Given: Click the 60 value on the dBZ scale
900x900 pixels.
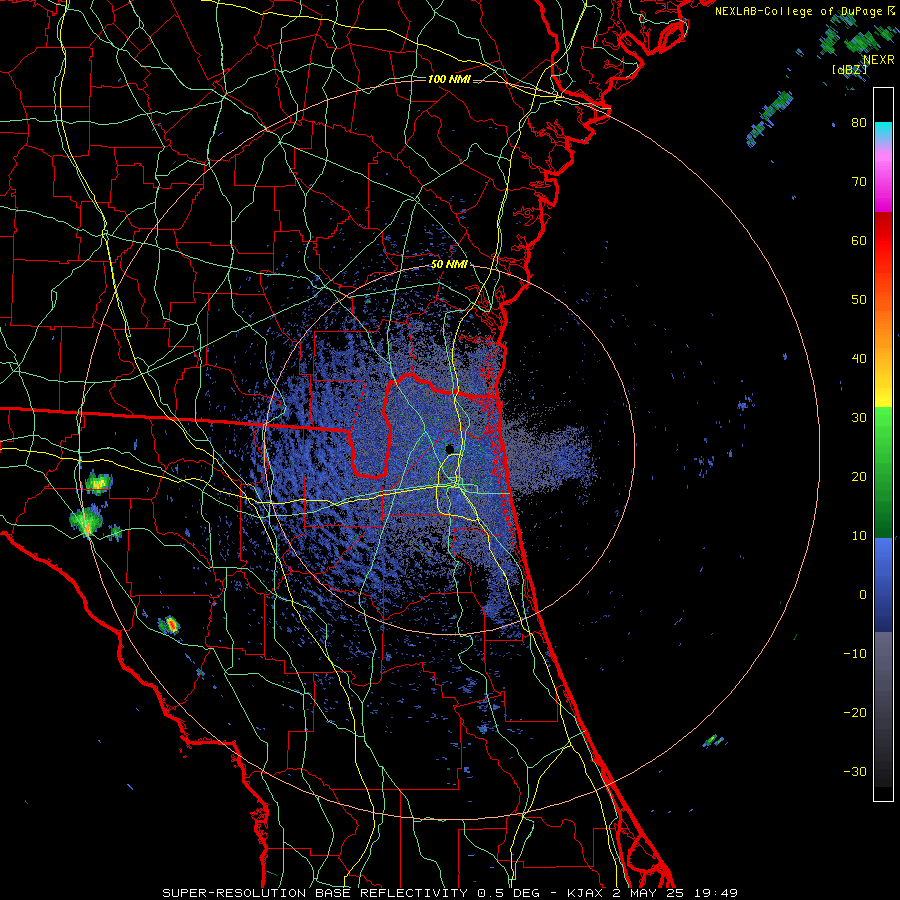Looking at the screenshot, I should (859, 240).
